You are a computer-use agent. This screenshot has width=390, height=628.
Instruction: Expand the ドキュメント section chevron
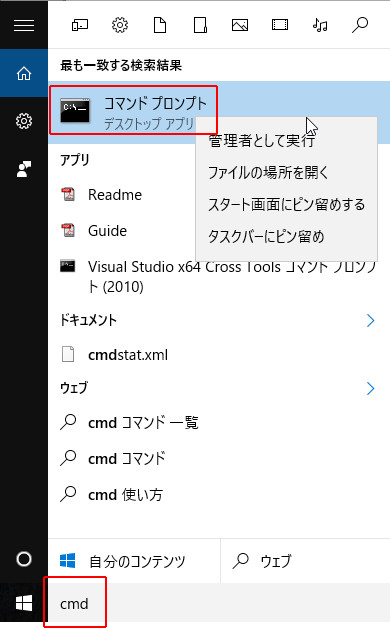(370, 320)
